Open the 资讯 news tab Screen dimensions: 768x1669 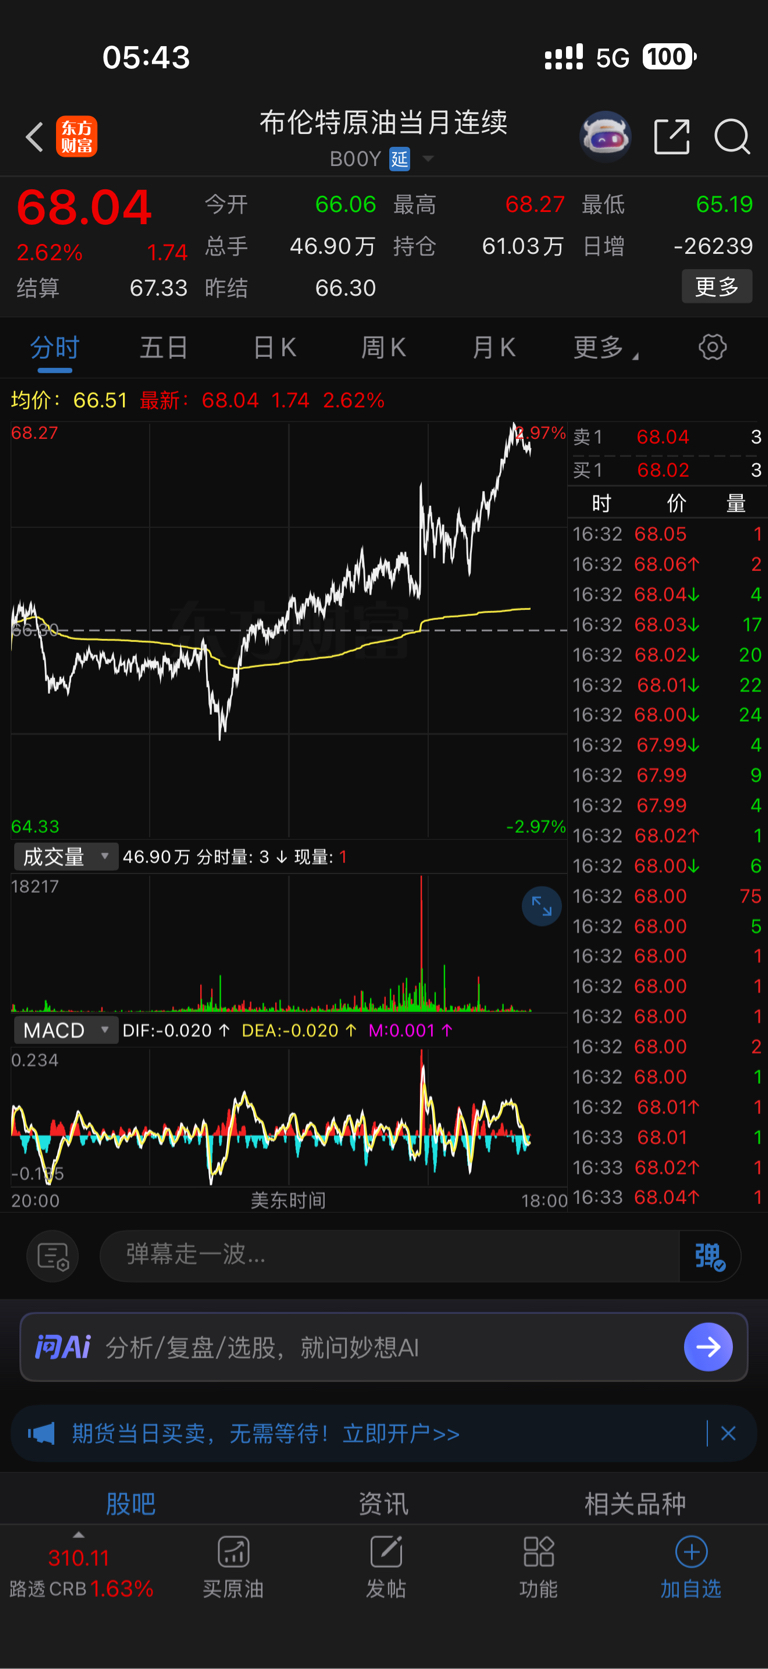(384, 1503)
